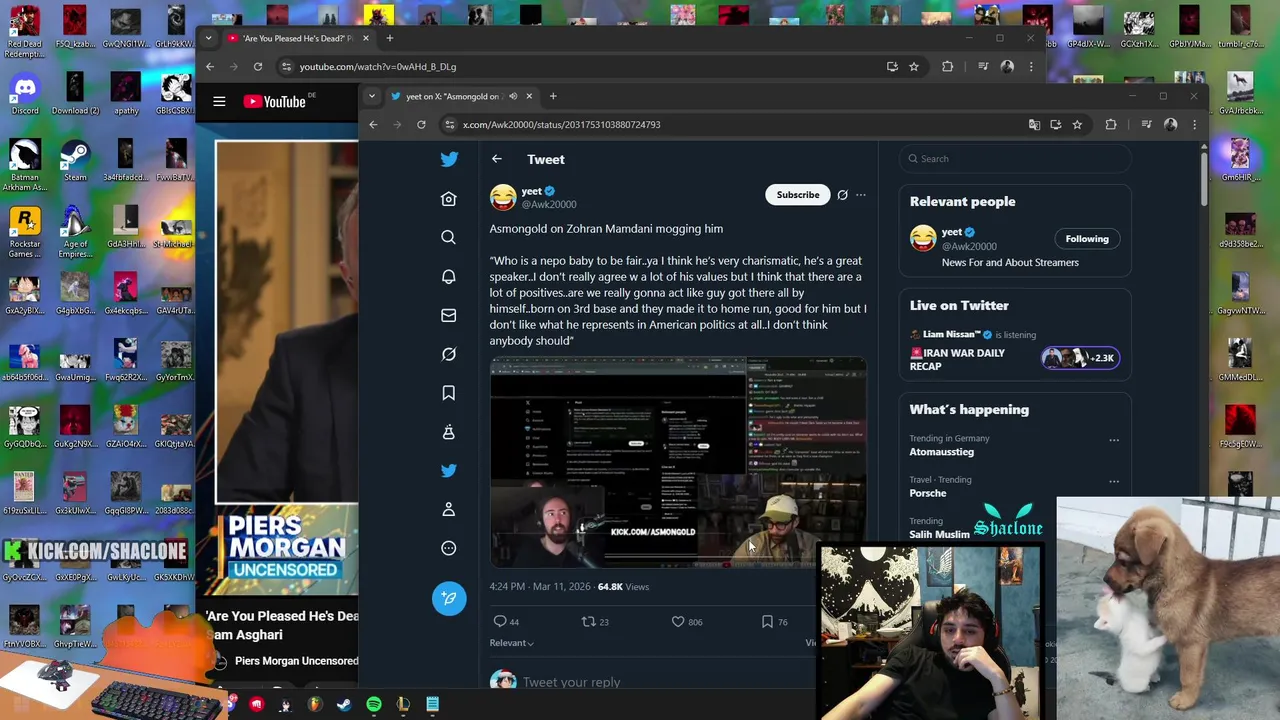Reload the x.com page
This screenshot has width=1280, height=720.
coord(421,125)
